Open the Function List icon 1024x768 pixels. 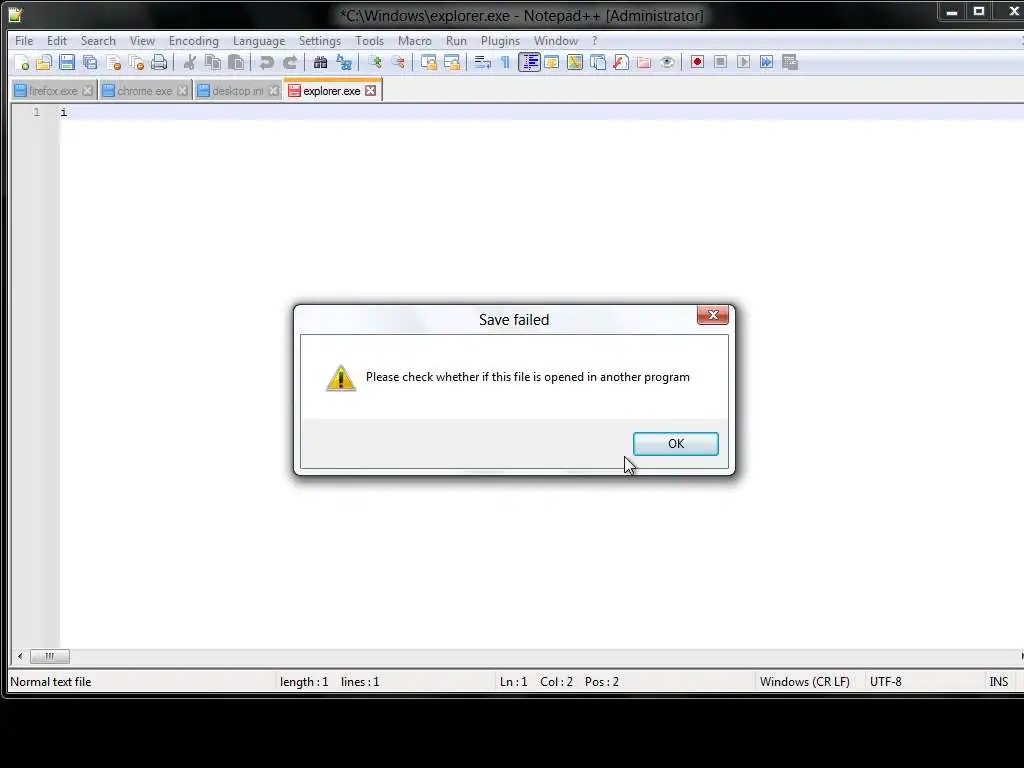click(x=621, y=63)
